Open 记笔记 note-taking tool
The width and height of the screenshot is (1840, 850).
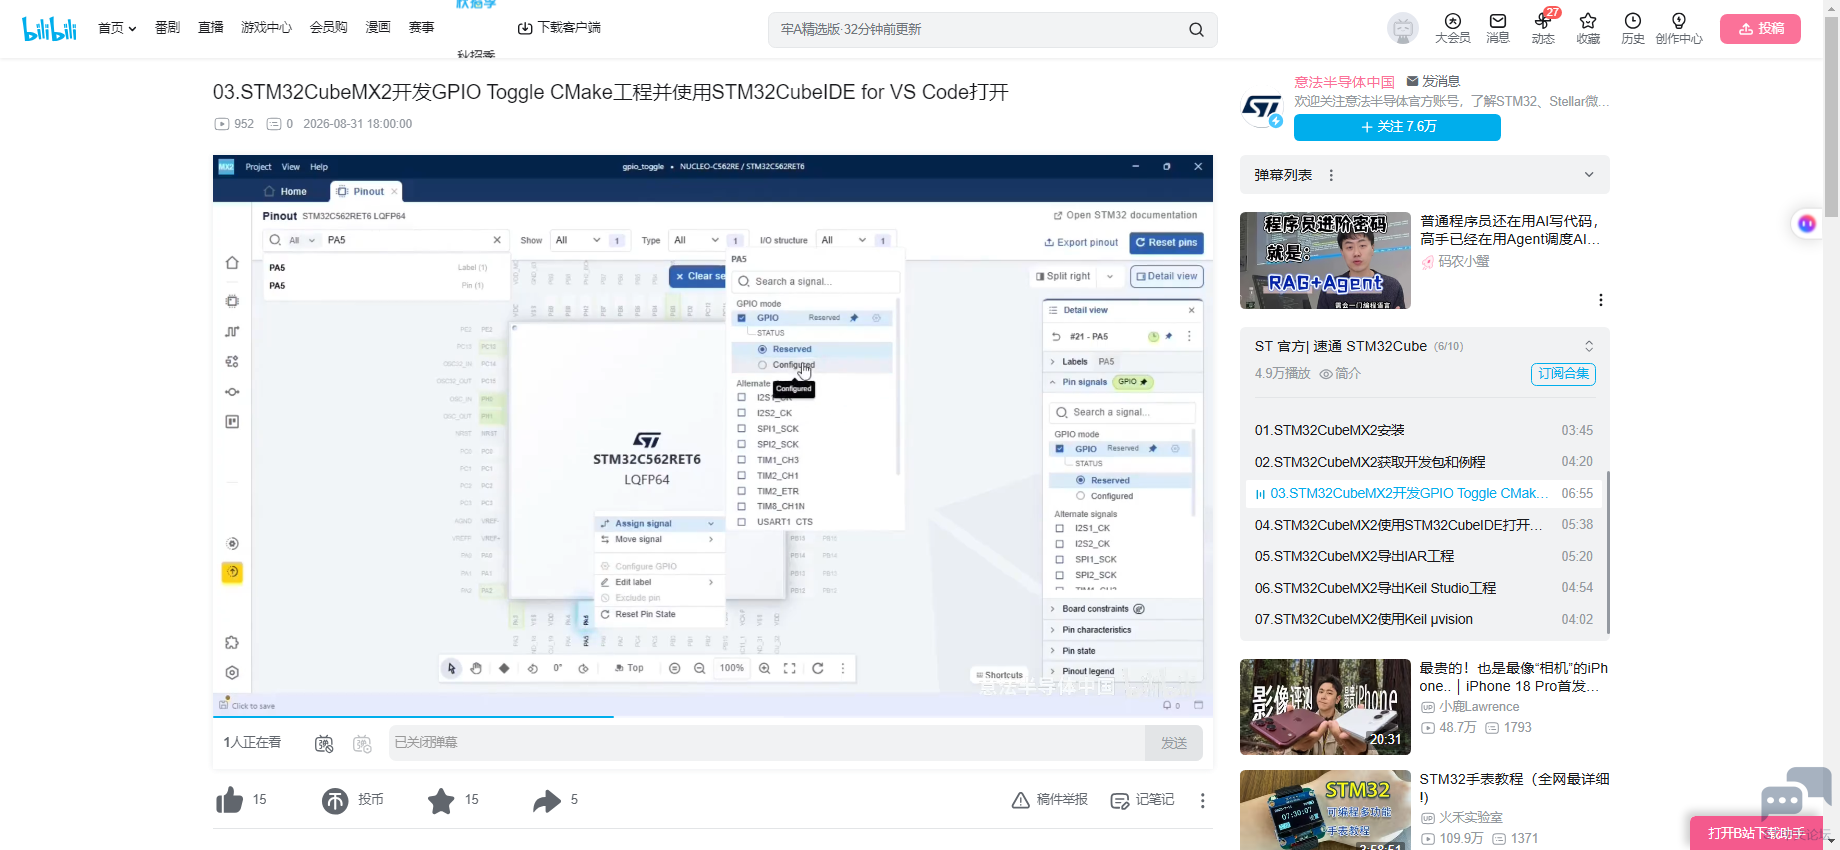pyautogui.click(x=1143, y=800)
